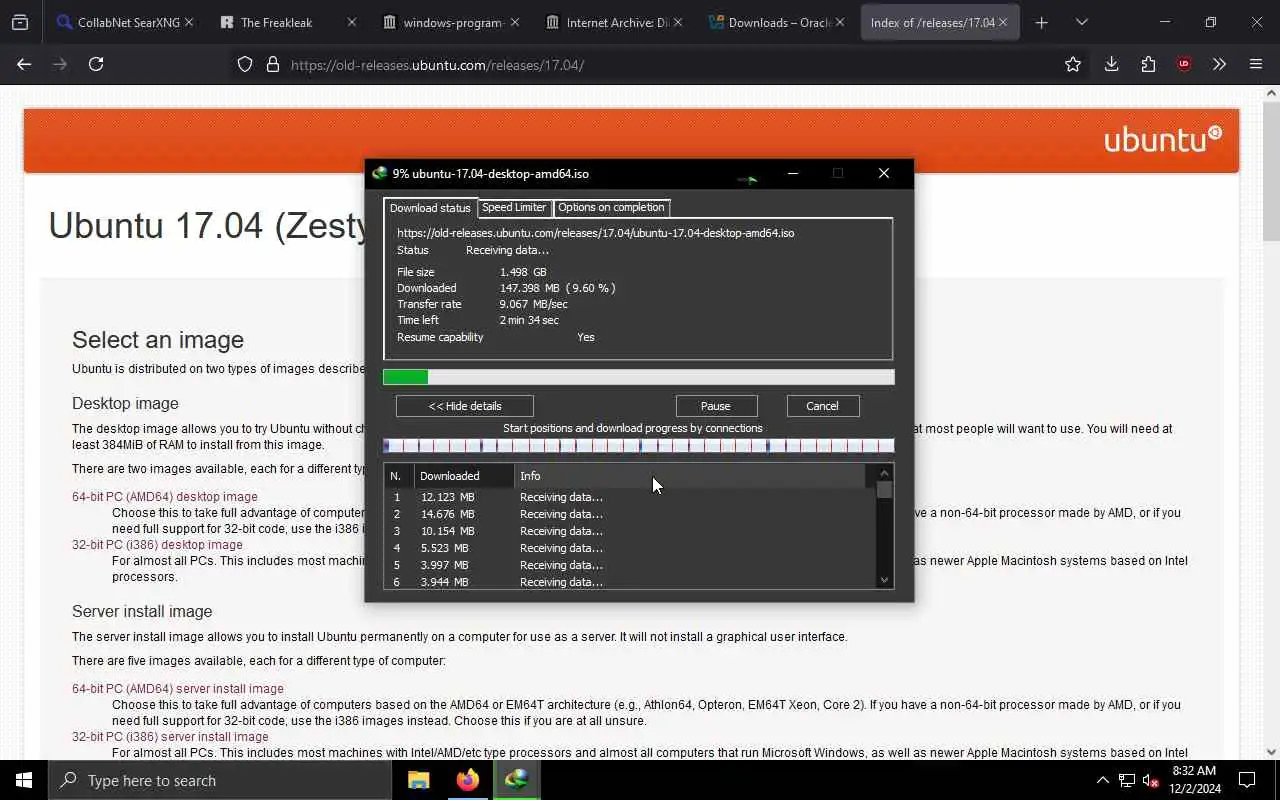The width and height of the screenshot is (1280, 800).
Task: Open the Speed Limiter tab
Action: click(x=514, y=207)
